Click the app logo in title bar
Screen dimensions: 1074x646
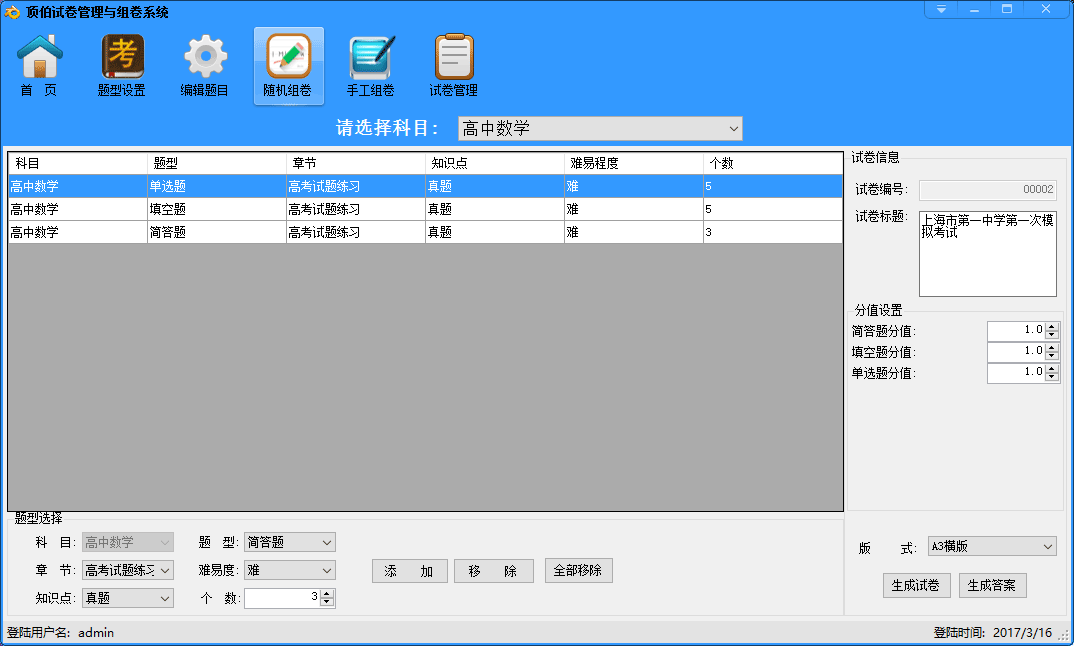[13, 12]
